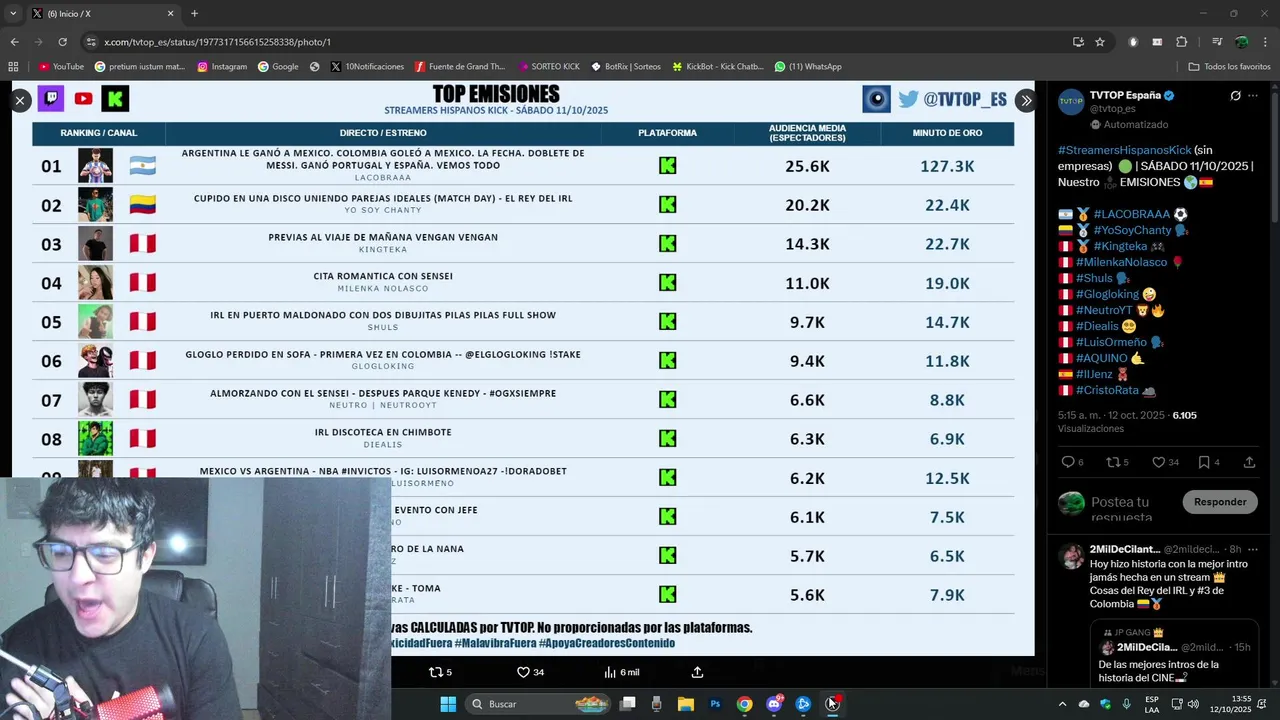Open hashtag #Shuls
The width and height of the screenshot is (1280, 720).
pos(1094,278)
